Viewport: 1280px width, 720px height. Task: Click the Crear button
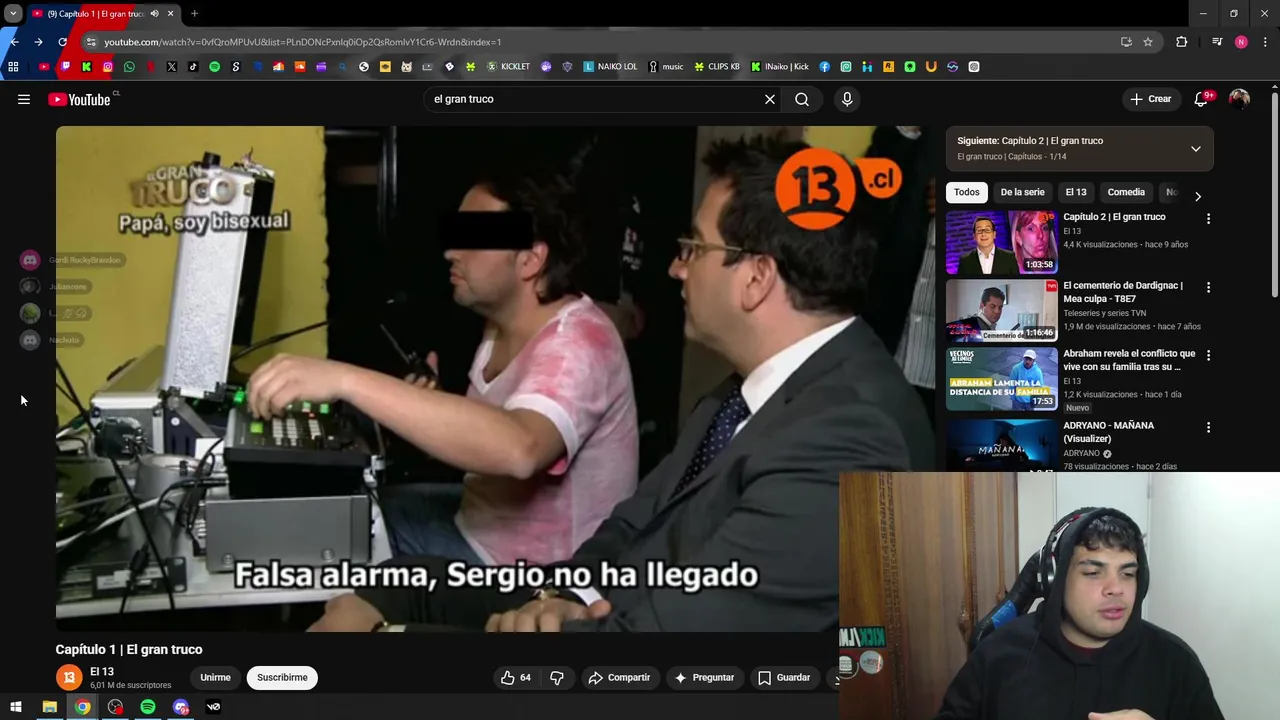point(1150,99)
